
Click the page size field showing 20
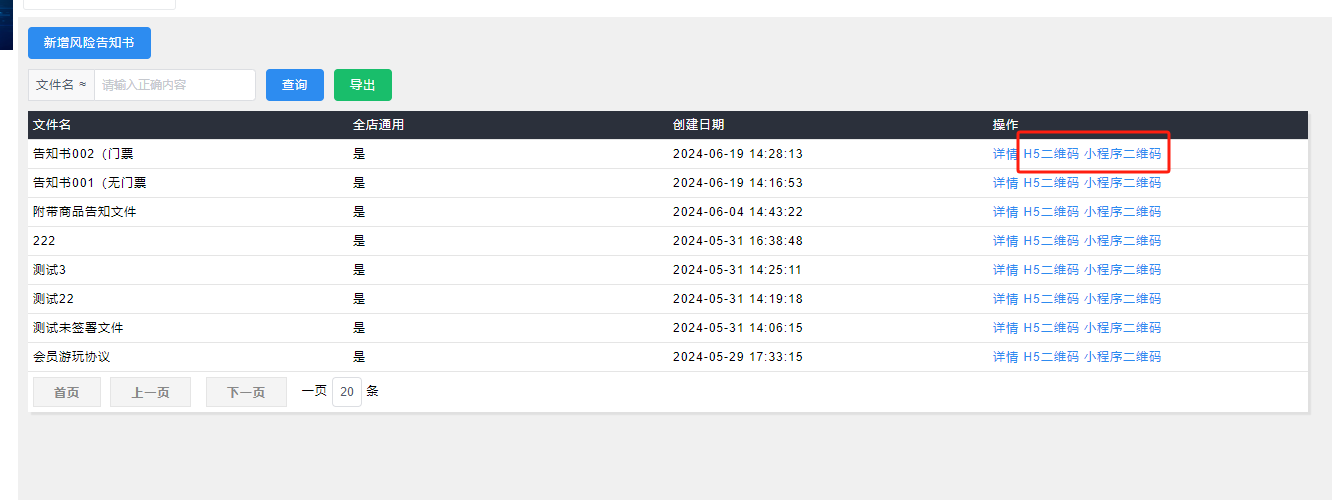click(347, 392)
